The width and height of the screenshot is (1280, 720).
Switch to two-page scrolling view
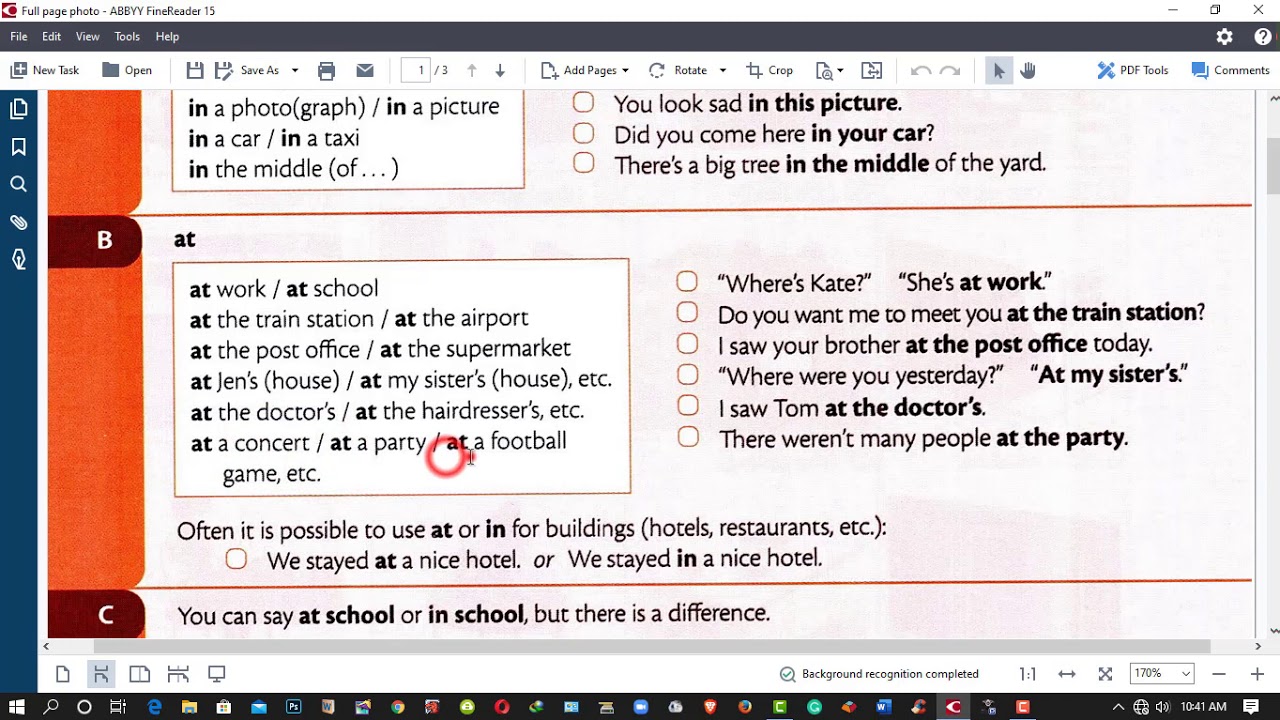pos(178,674)
